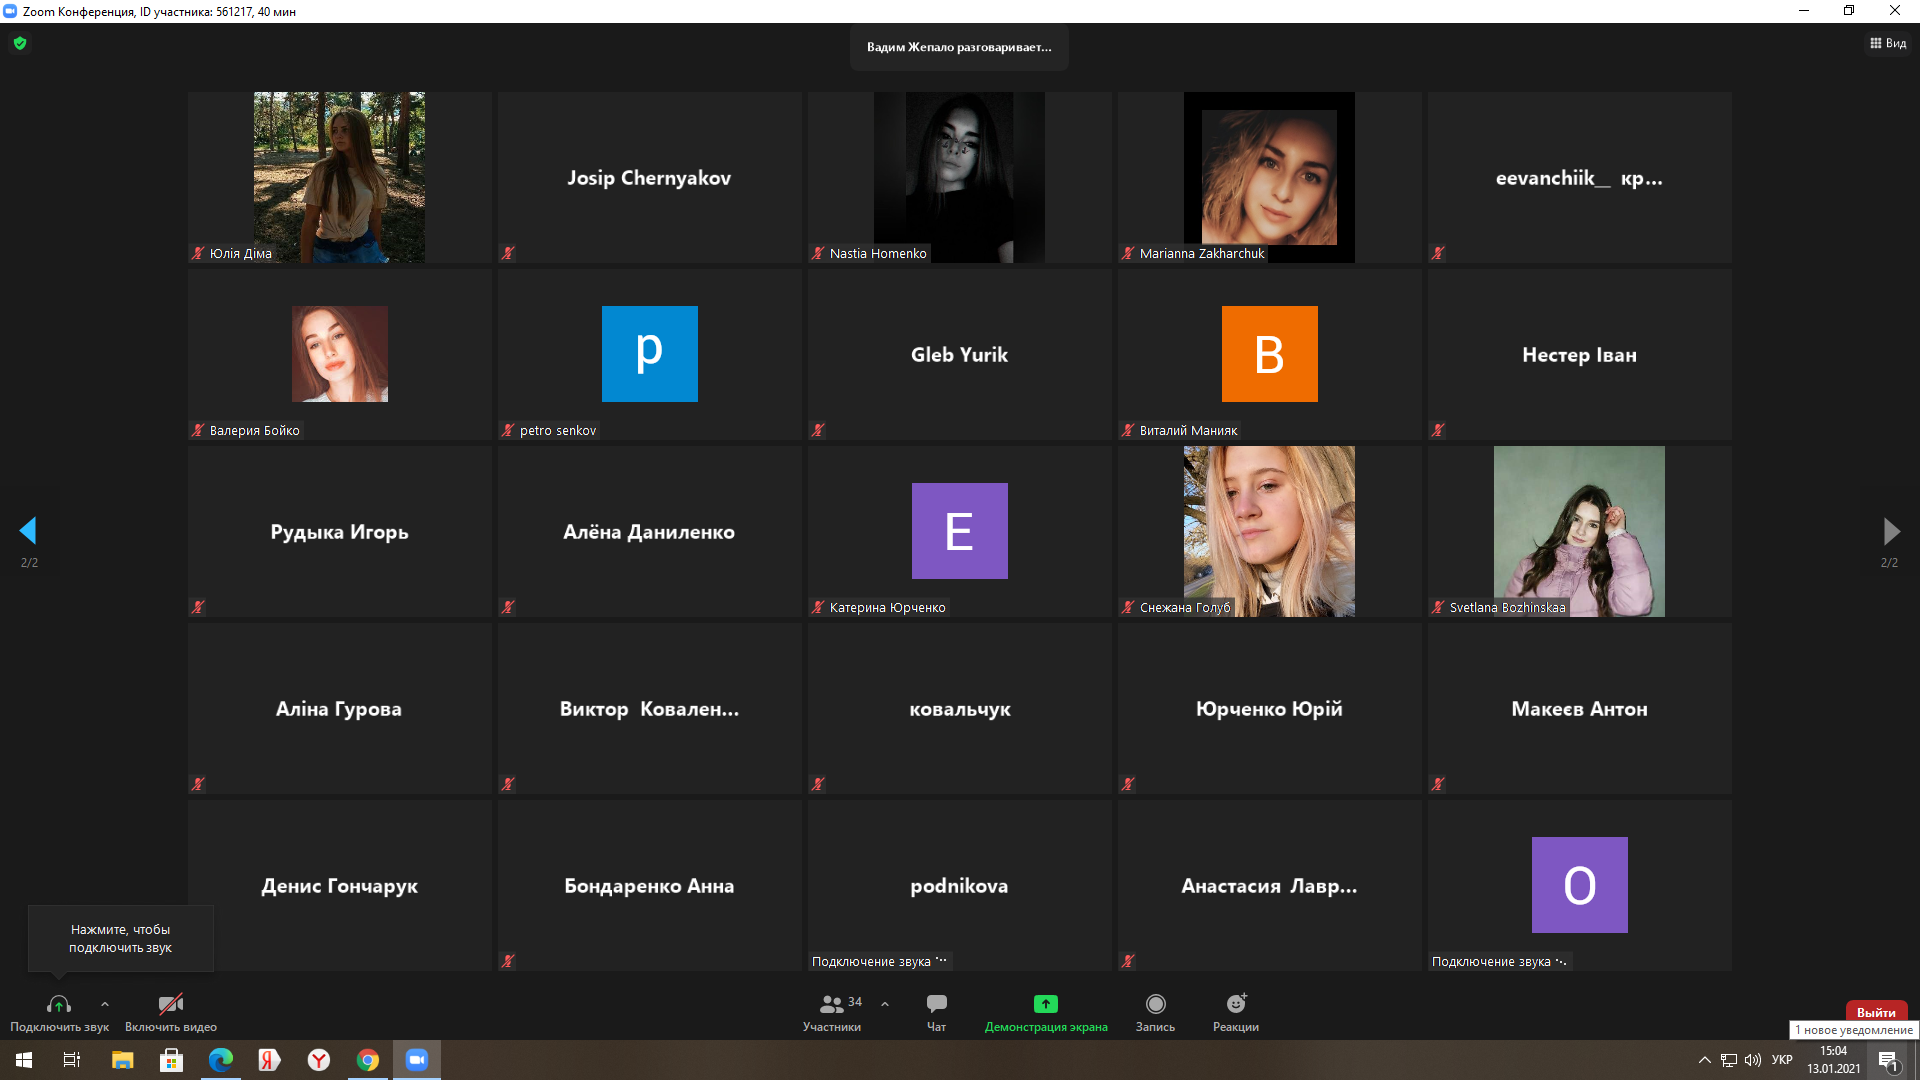Expand audio options arrow beside headphones
Screen dimensions: 1920x1080
[105, 1004]
